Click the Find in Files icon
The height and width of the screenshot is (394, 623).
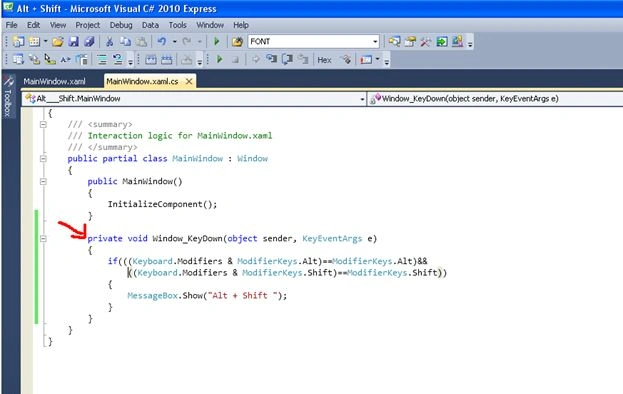click(x=237, y=41)
